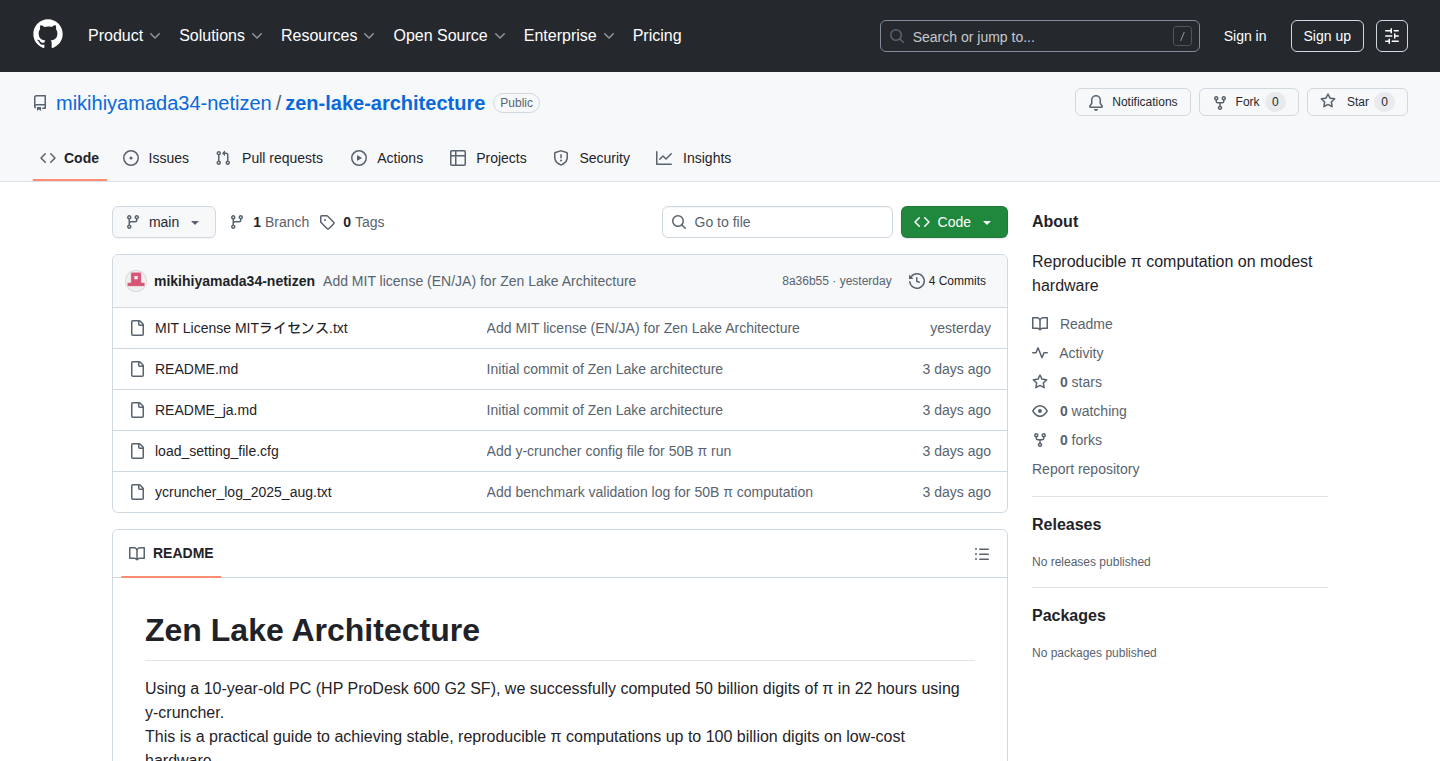Click the fork count badge
This screenshot has width=1440, height=761.
coord(1275,102)
